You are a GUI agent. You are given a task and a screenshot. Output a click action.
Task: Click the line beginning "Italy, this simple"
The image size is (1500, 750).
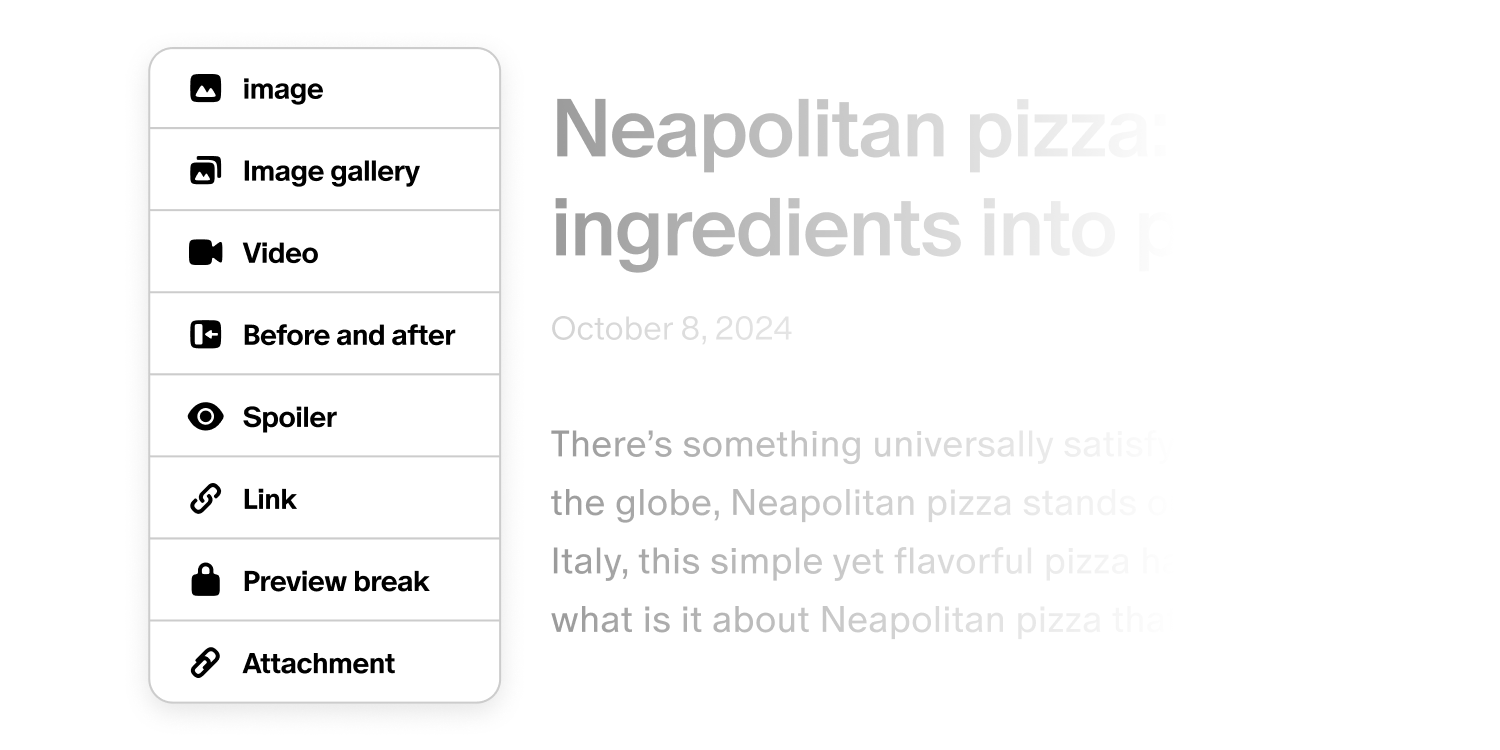pos(800,562)
